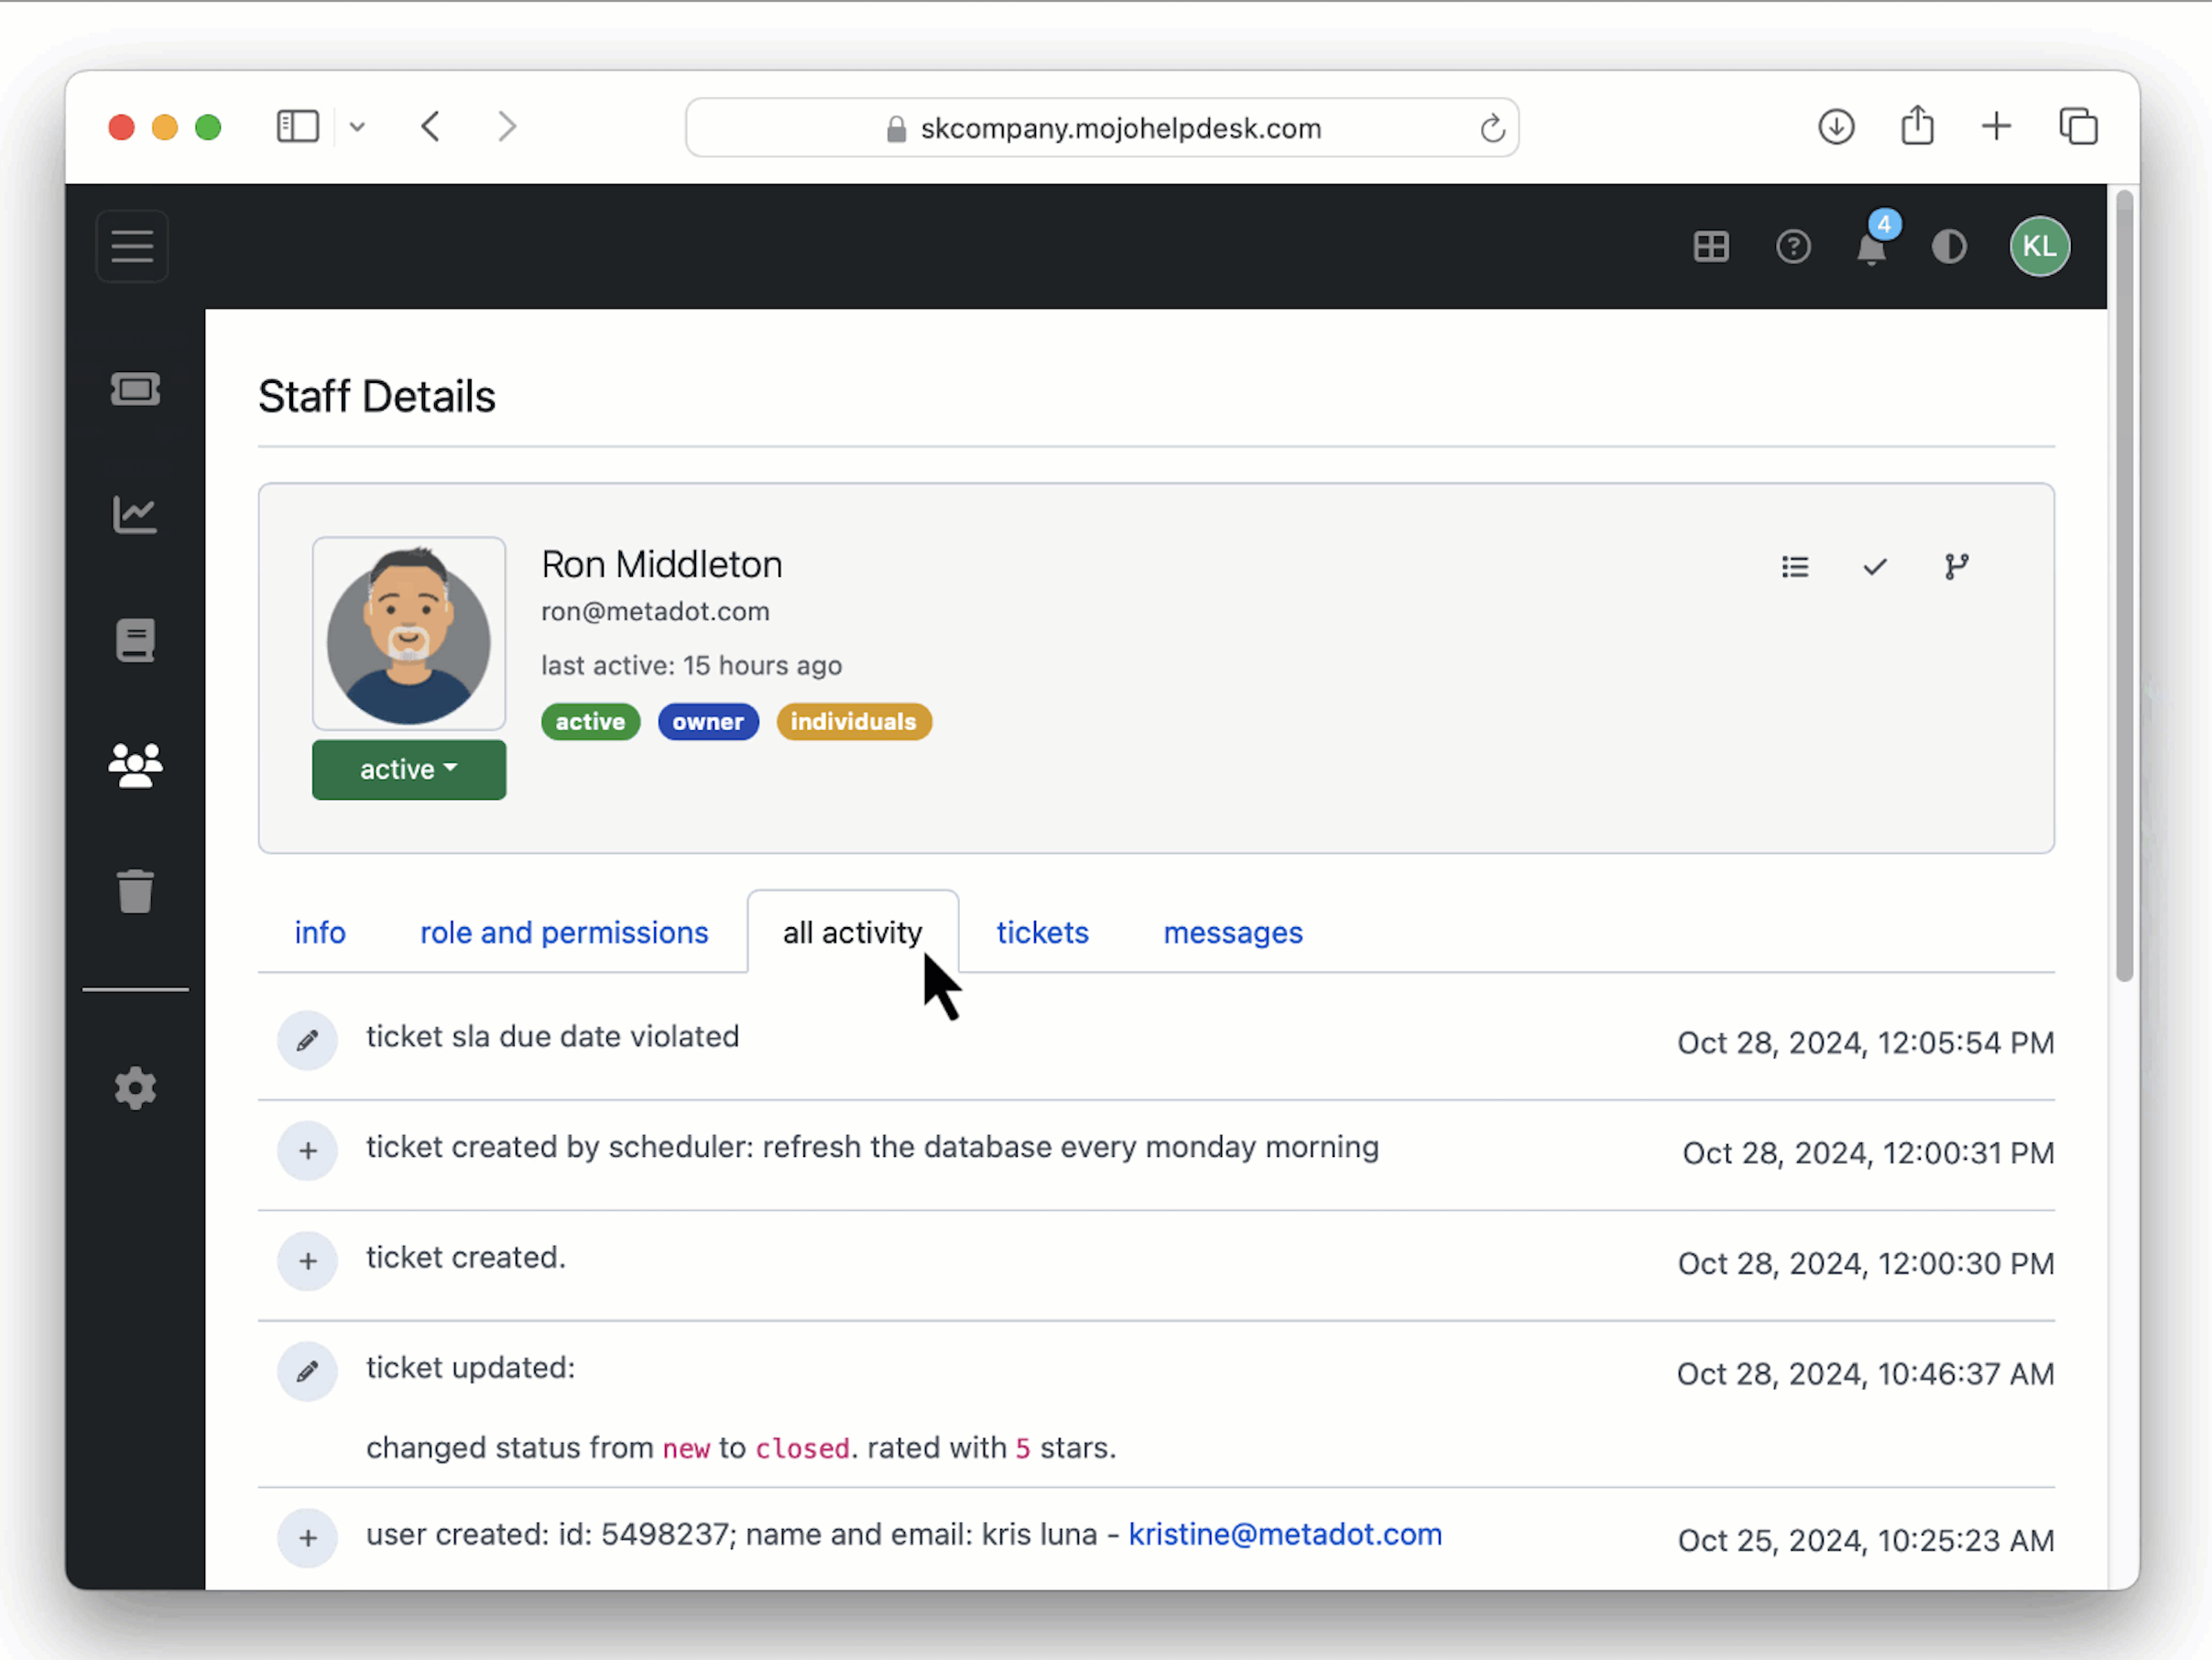Open the notifications bell with 4 alerts
Screen dimensions: 2212x1660
pyautogui.click(x=1871, y=248)
